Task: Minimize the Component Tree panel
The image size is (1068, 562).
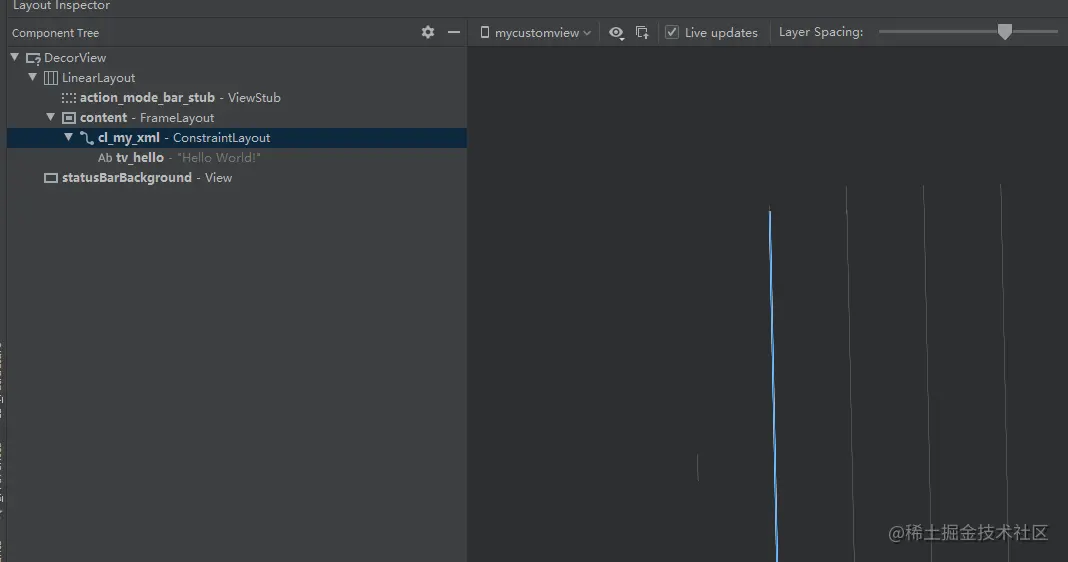Action: (454, 32)
